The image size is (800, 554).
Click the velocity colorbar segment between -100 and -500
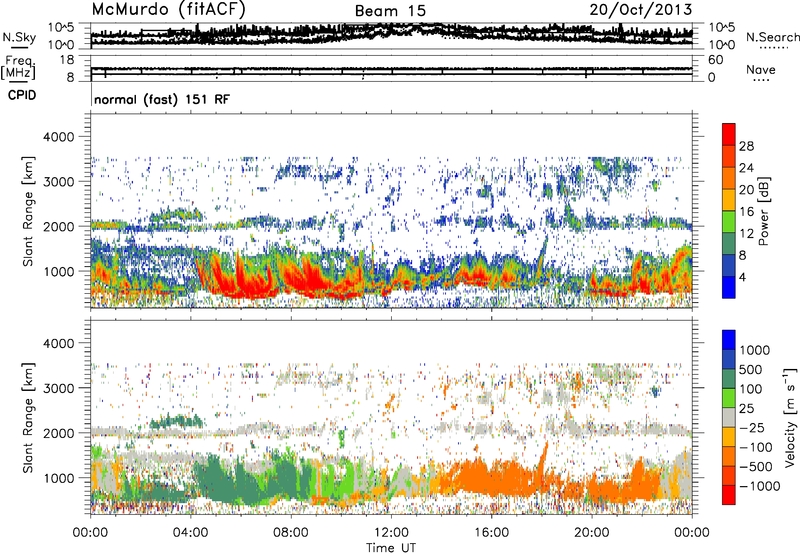[x=729, y=456]
